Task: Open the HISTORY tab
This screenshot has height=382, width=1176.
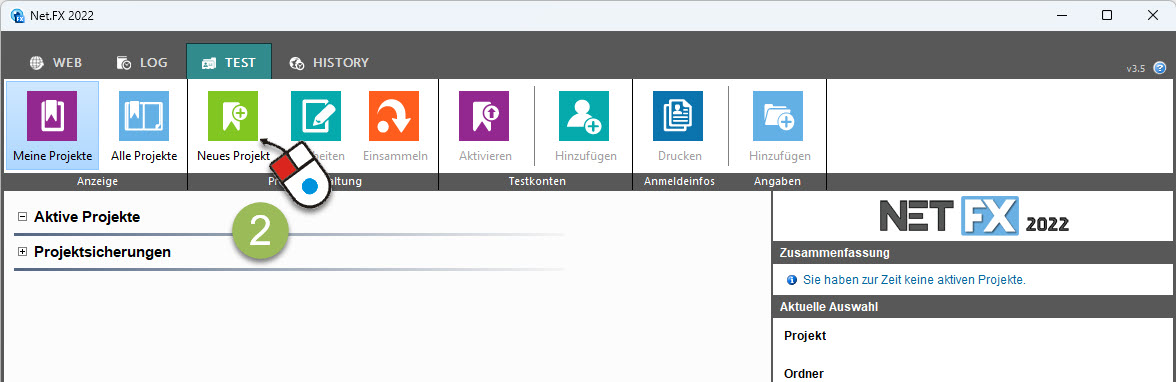Action: 330,62
